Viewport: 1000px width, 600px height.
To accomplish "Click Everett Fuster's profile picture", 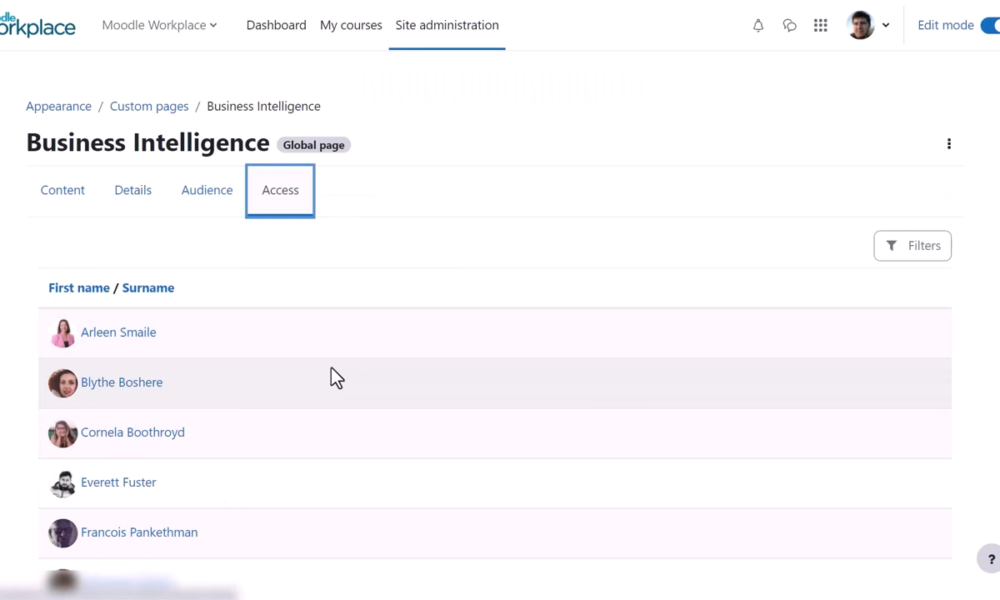I will [x=63, y=483].
